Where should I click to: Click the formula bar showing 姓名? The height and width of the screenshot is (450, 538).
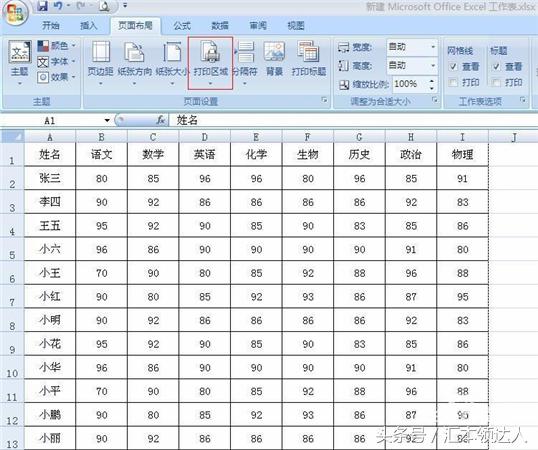[353, 120]
